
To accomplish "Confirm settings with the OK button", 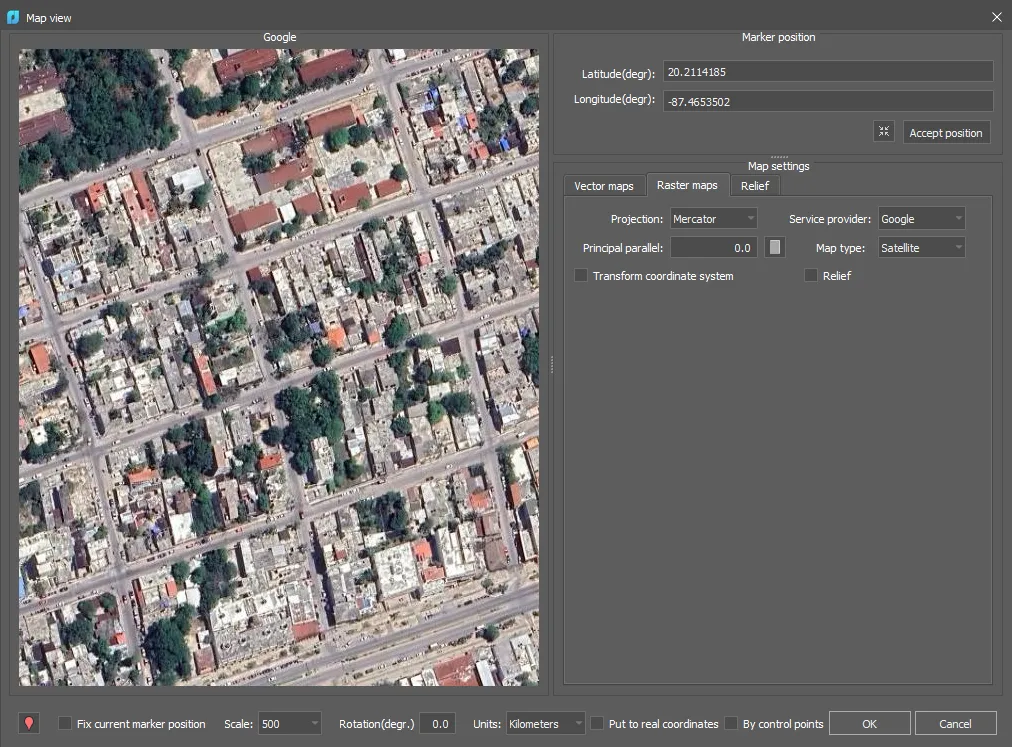I will coord(869,722).
